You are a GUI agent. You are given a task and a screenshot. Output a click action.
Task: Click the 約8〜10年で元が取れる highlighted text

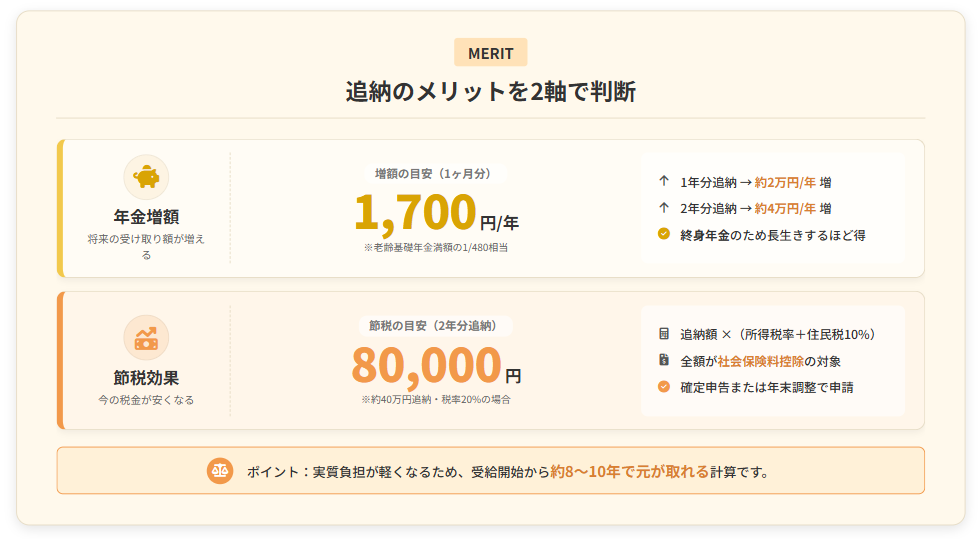[x=629, y=471]
